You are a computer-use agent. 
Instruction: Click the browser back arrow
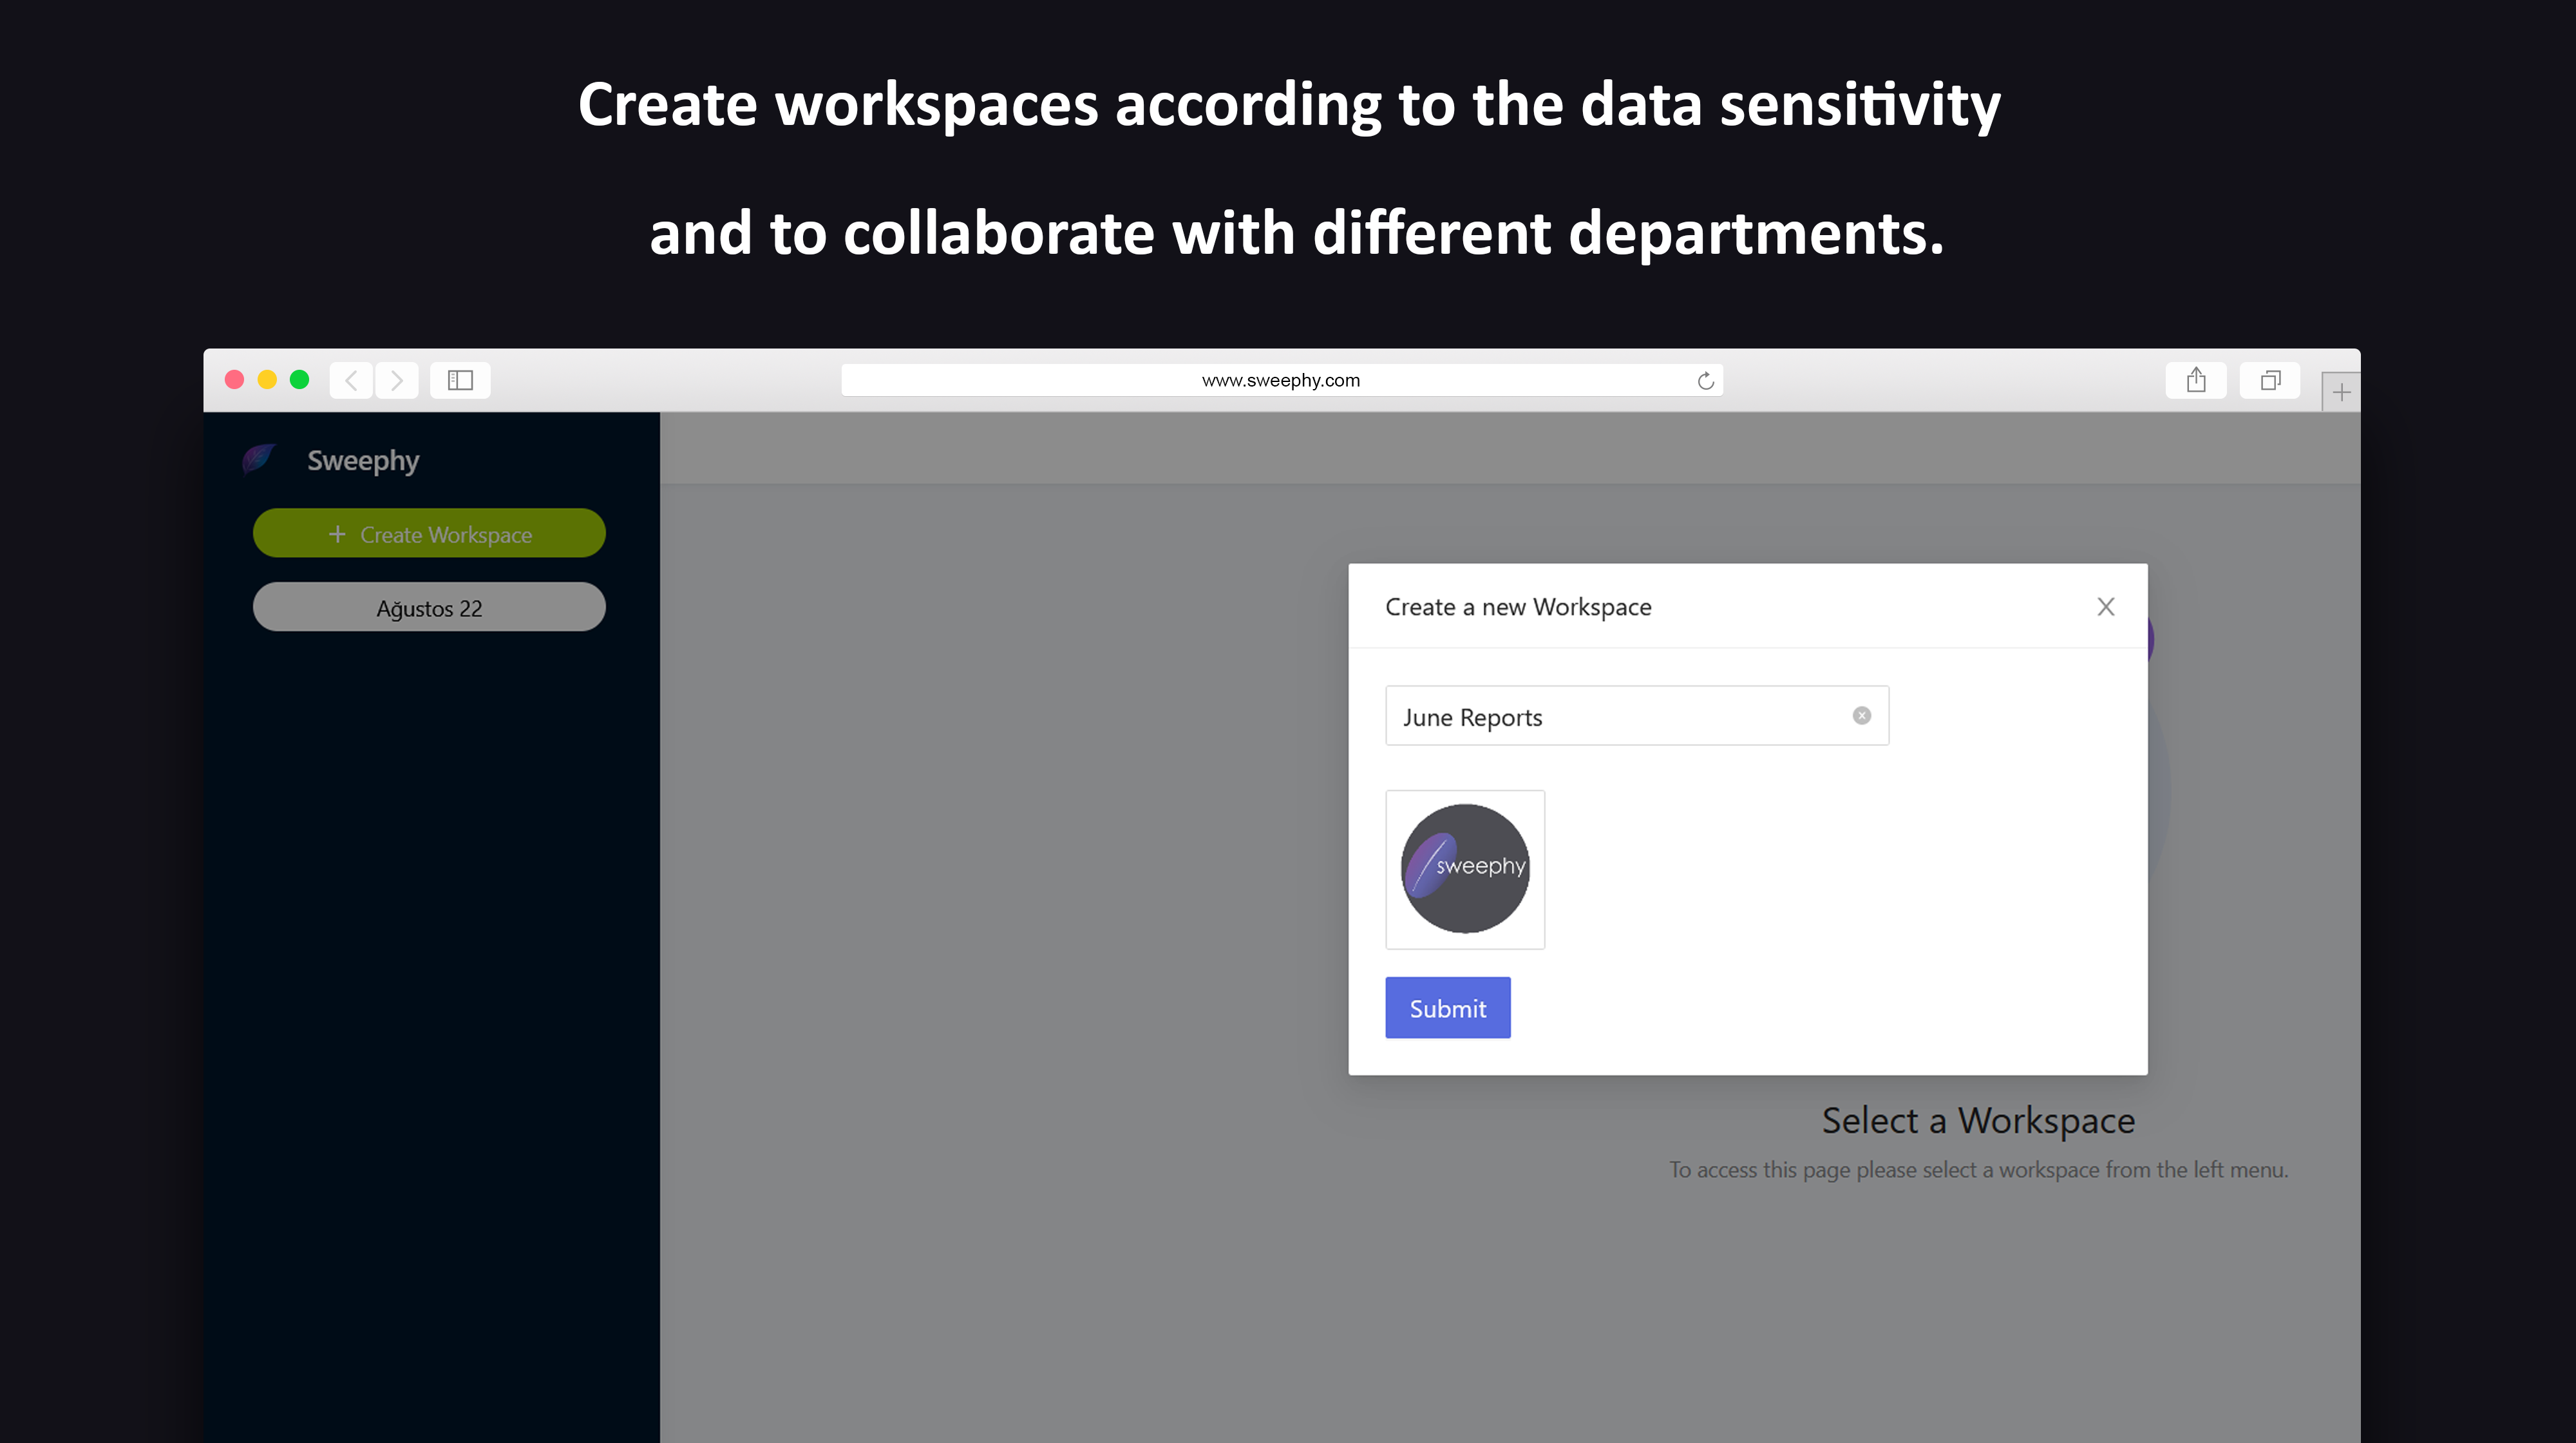click(351, 380)
